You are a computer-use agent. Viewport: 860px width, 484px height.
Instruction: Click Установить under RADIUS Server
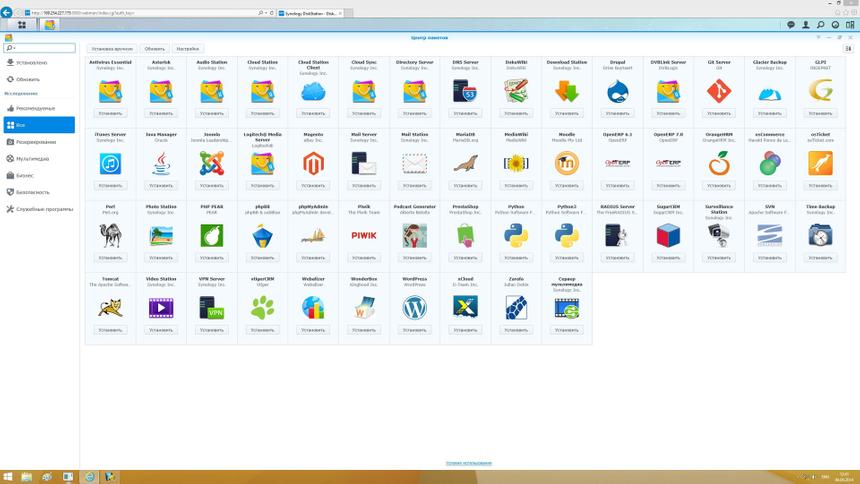(x=618, y=258)
